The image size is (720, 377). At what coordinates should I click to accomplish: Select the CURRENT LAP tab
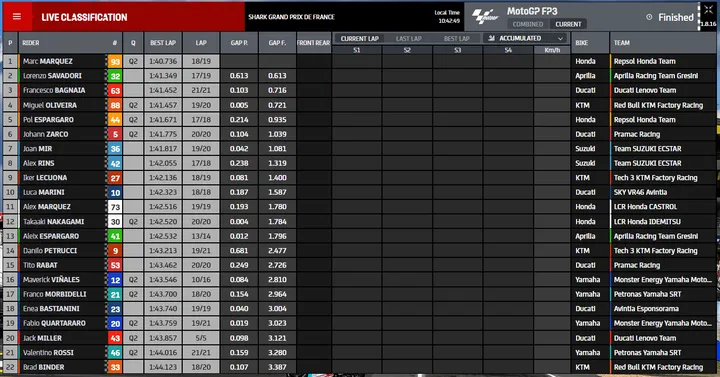point(360,39)
